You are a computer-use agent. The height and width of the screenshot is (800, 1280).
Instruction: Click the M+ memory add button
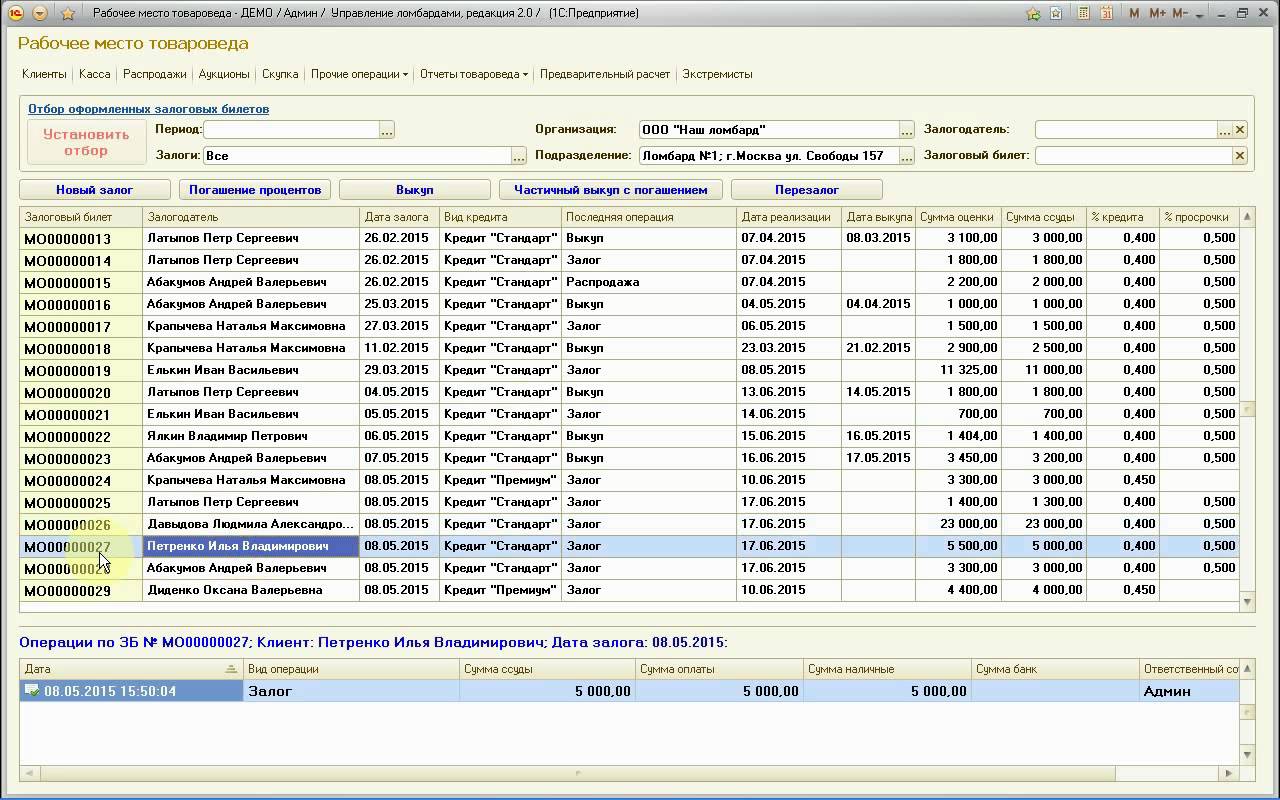click(x=1157, y=13)
